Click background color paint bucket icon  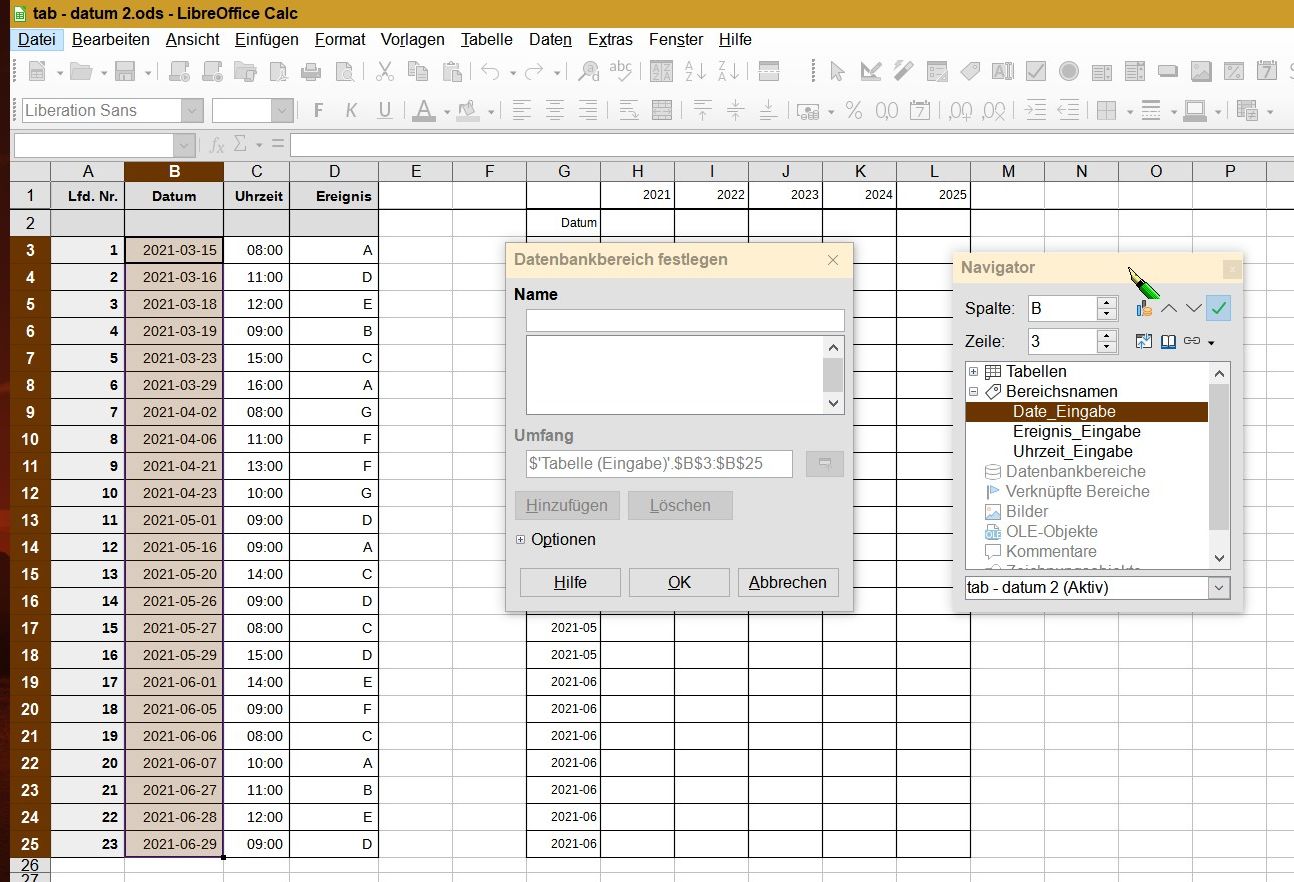467,110
